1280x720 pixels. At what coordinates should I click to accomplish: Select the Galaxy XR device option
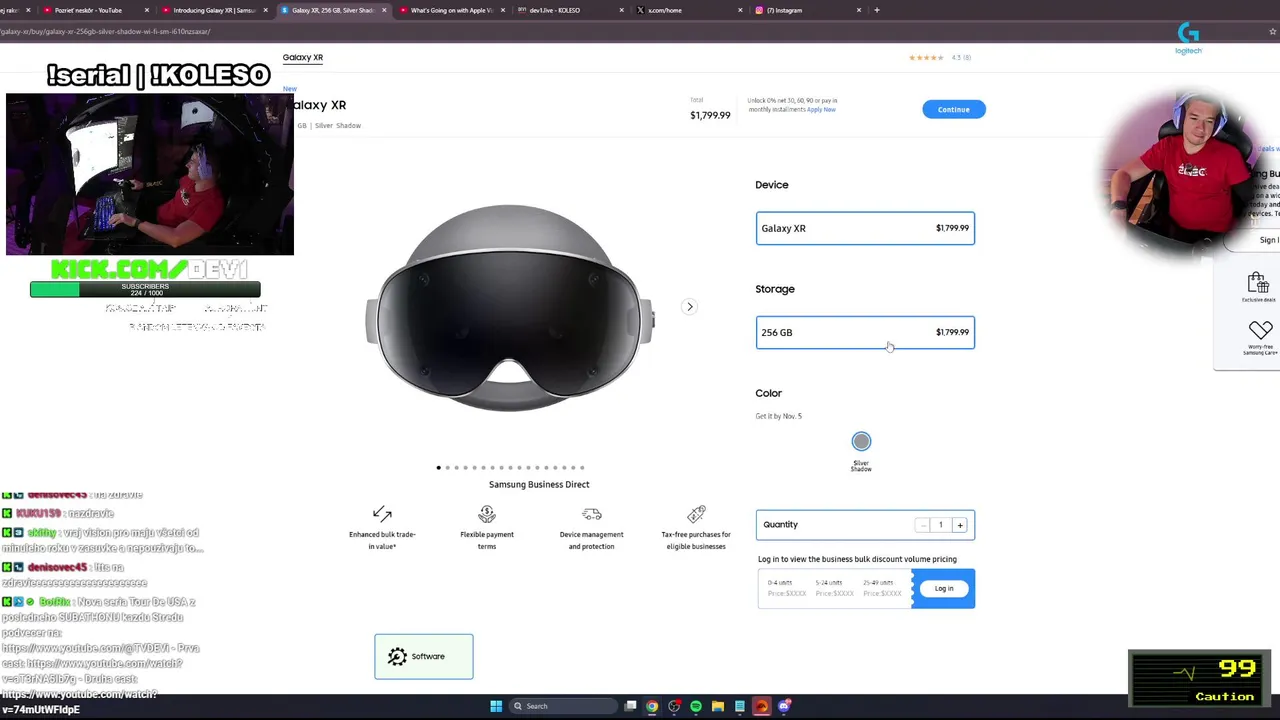[865, 228]
